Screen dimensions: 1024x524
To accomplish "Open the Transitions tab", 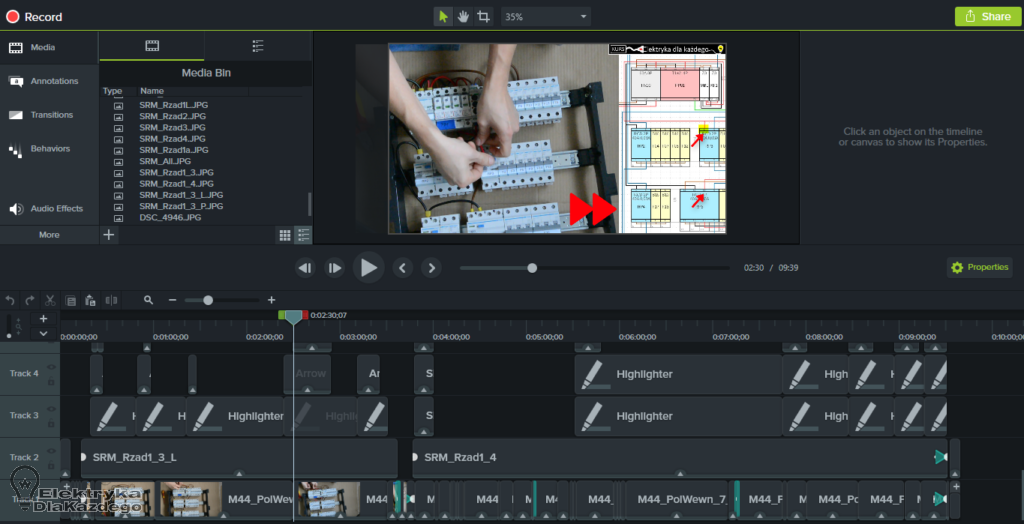I will [48, 115].
